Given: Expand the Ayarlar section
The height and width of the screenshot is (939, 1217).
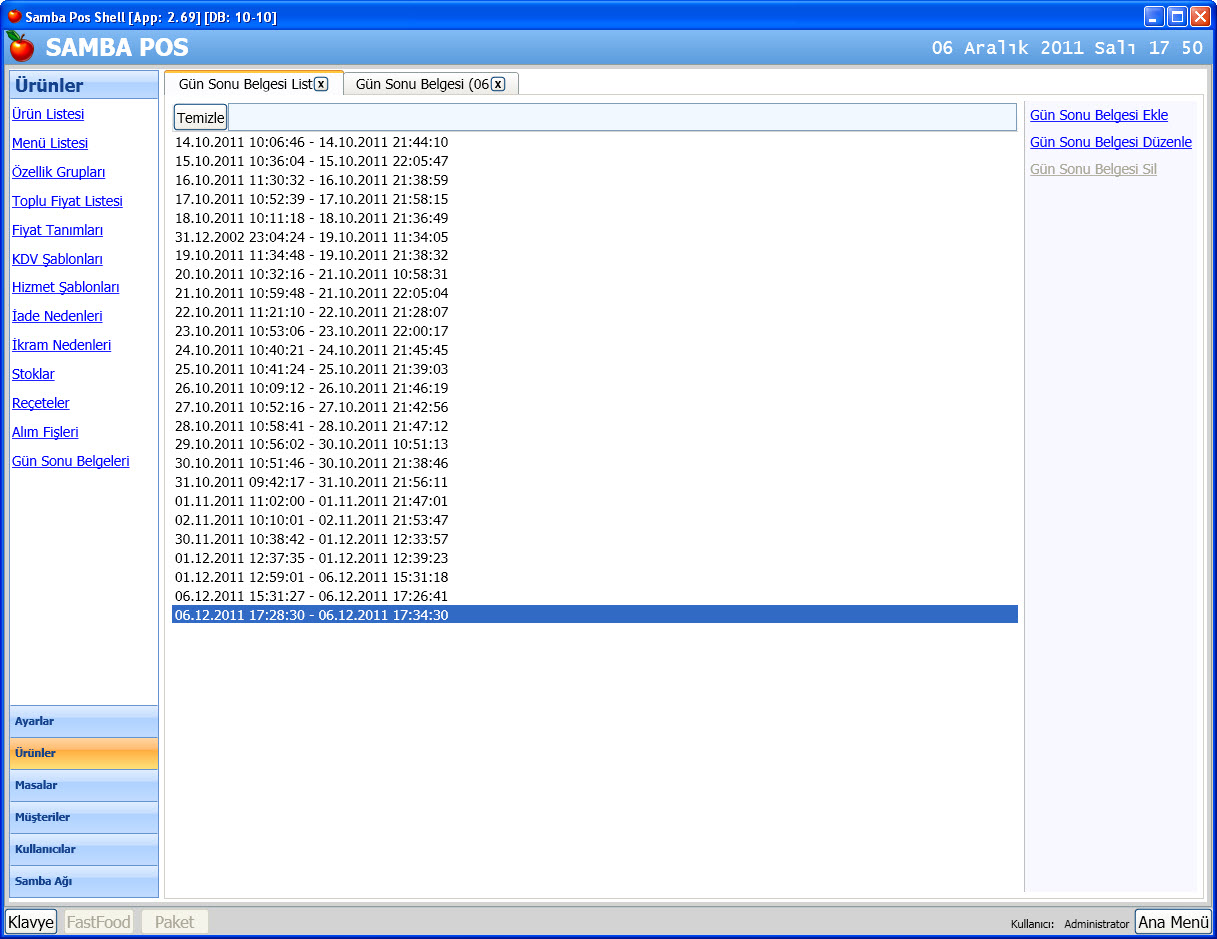Looking at the screenshot, I should 84,721.
